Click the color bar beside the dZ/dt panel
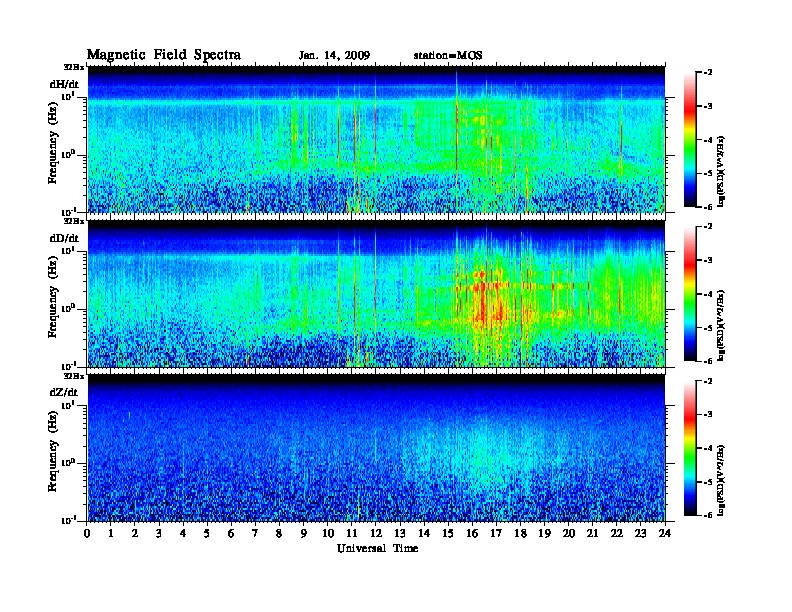Viewport: 792px width, 612px height. [x=690, y=448]
